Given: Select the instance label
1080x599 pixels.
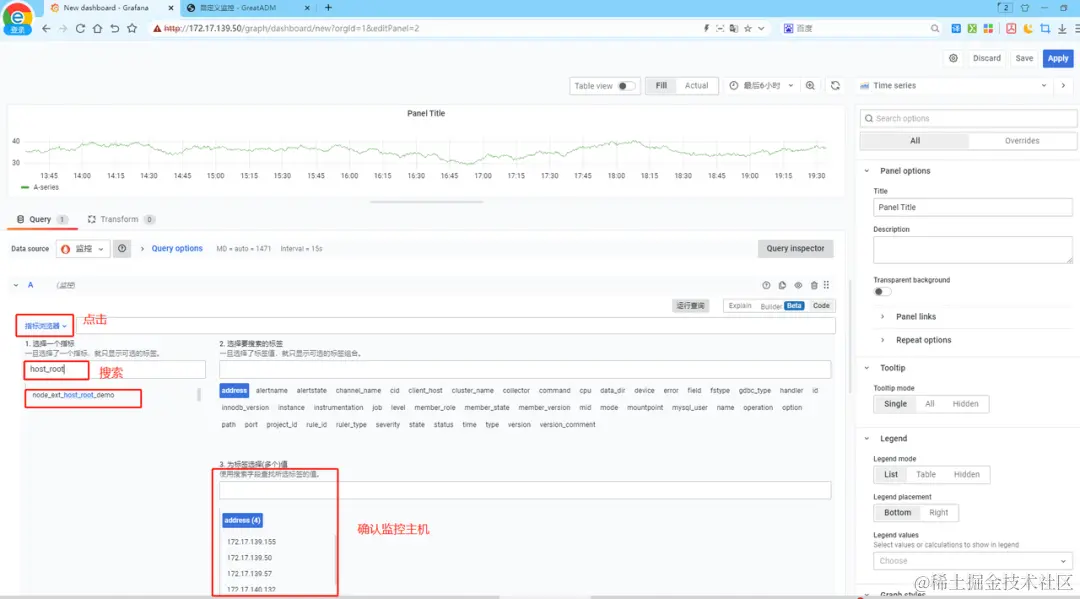Looking at the screenshot, I should pyautogui.click(x=291, y=408).
